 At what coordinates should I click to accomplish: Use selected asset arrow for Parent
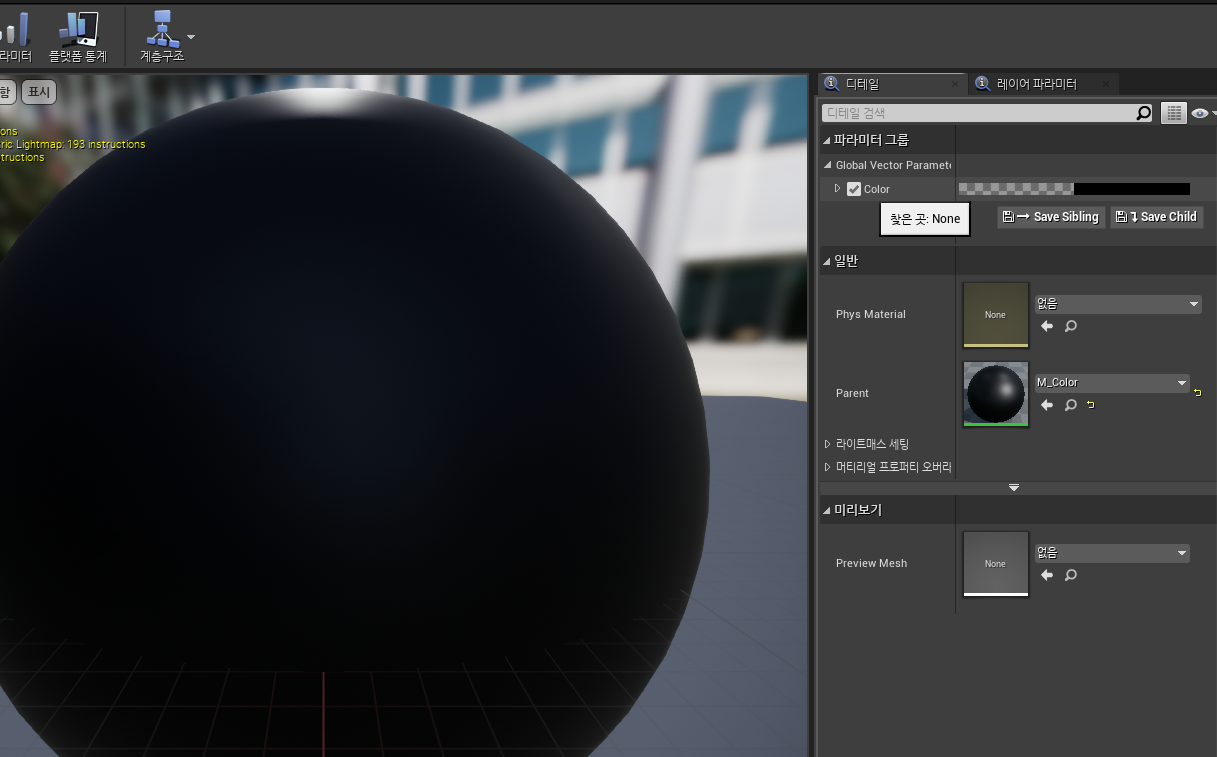point(1047,405)
